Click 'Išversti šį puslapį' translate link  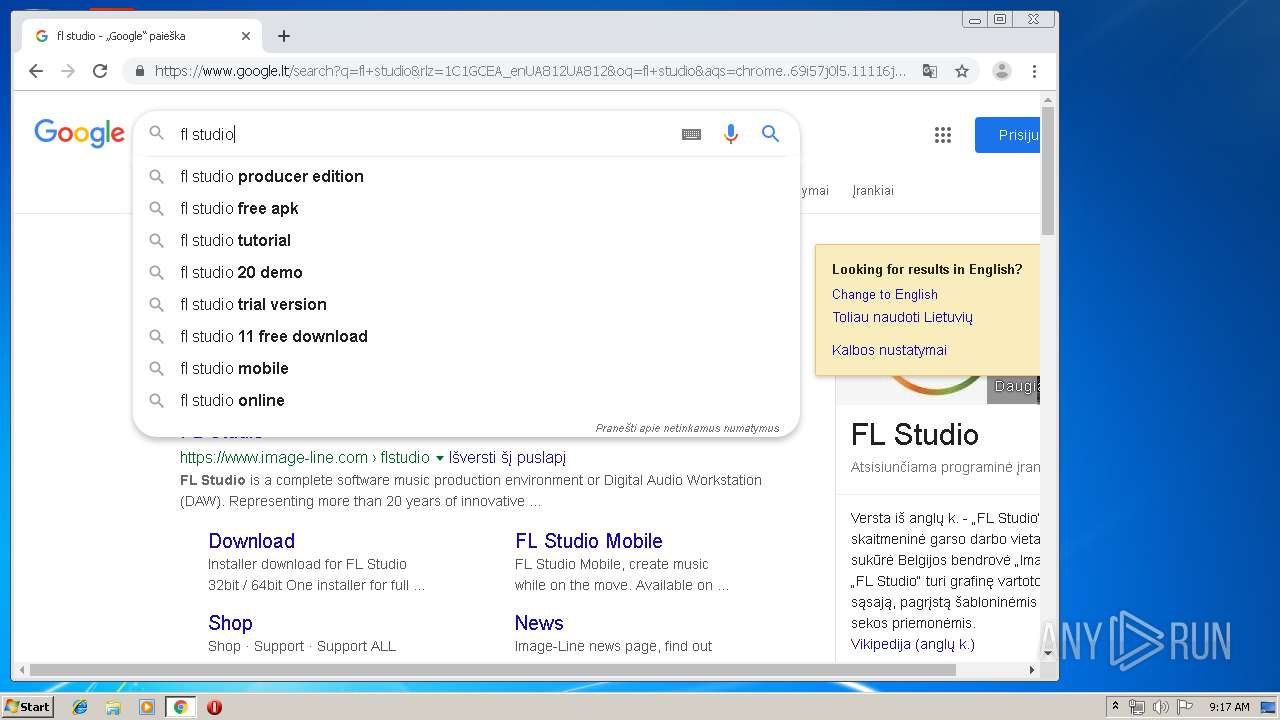[507, 457]
